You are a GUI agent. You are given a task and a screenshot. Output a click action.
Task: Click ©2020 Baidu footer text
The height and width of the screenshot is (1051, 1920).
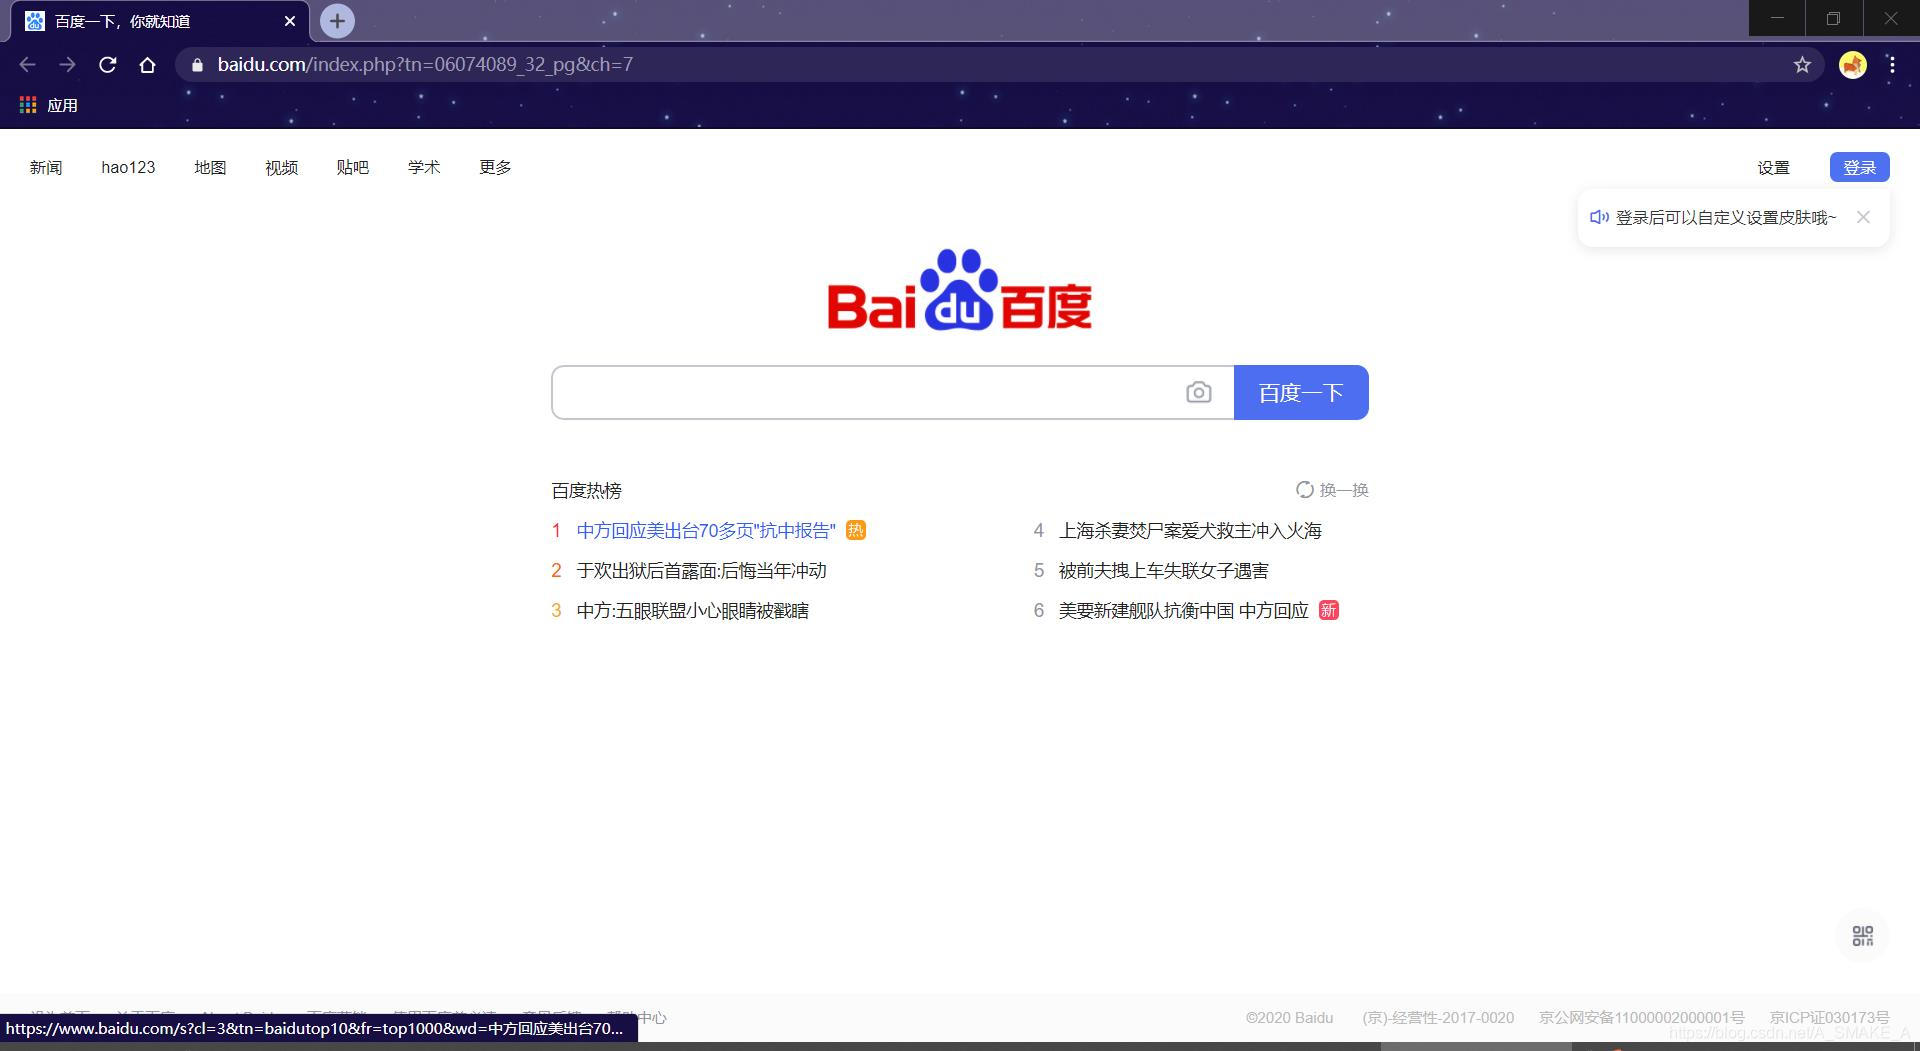click(1289, 1018)
